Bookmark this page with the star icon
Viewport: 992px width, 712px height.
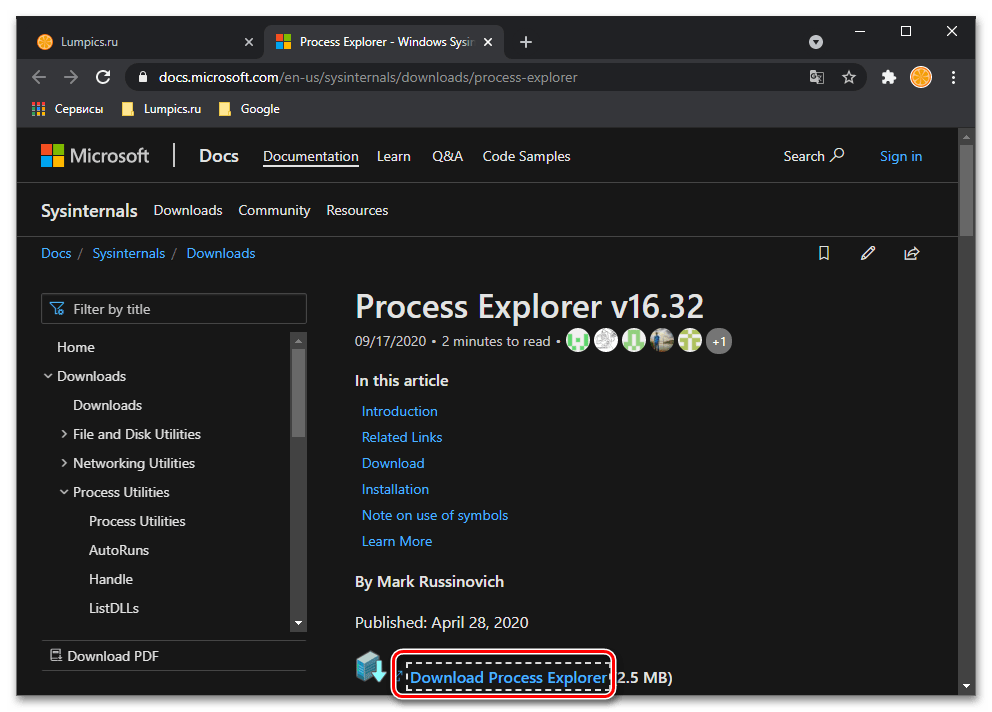(849, 77)
